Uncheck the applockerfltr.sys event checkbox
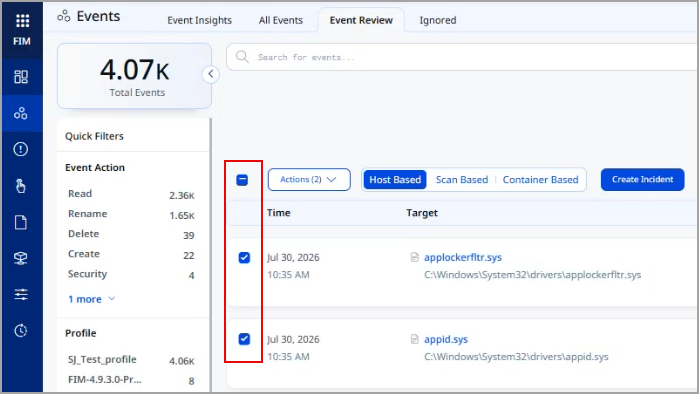The image size is (699, 394). pyautogui.click(x=244, y=258)
